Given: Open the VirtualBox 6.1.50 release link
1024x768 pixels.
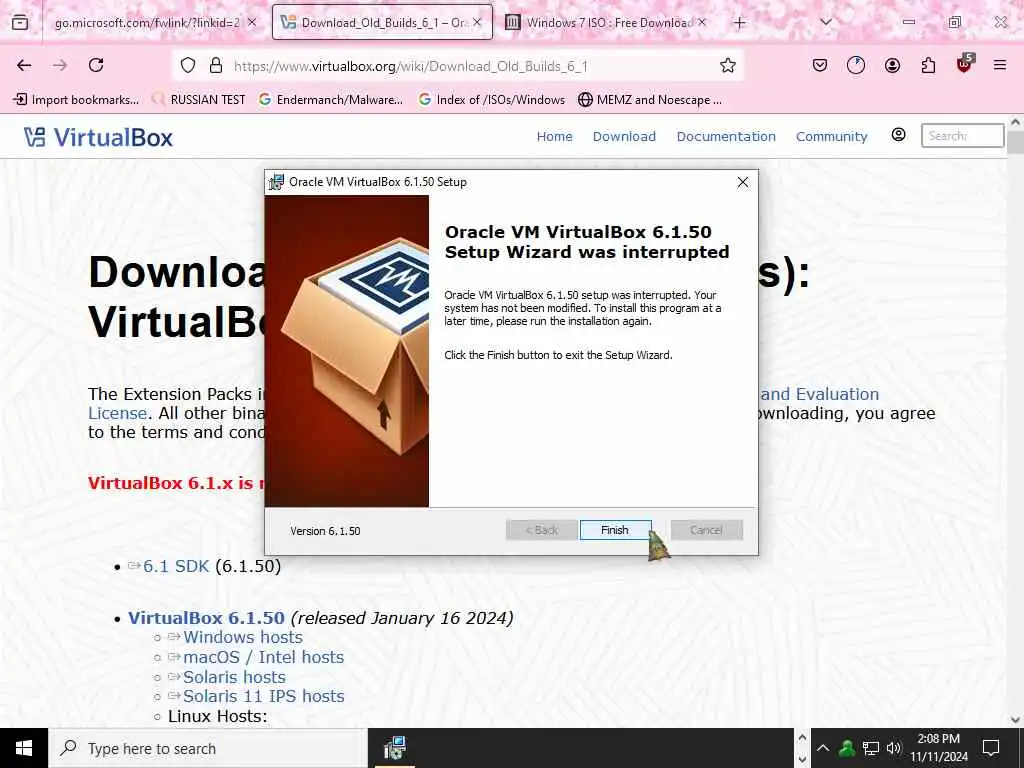Looking at the screenshot, I should [x=206, y=618].
